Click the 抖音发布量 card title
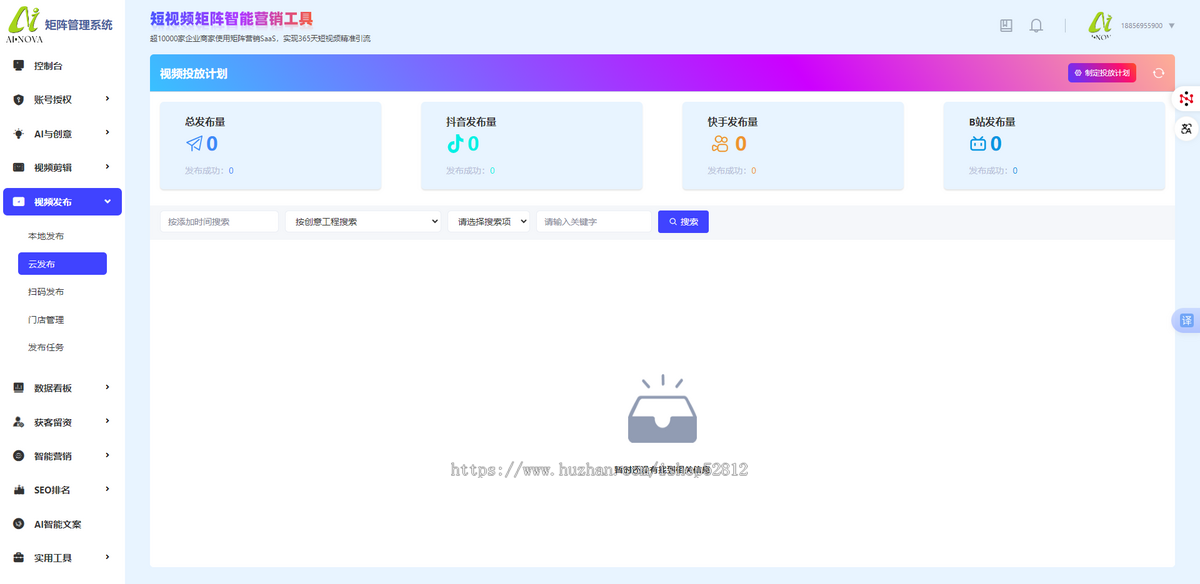The width and height of the screenshot is (1200, 584). click(471, 122)
